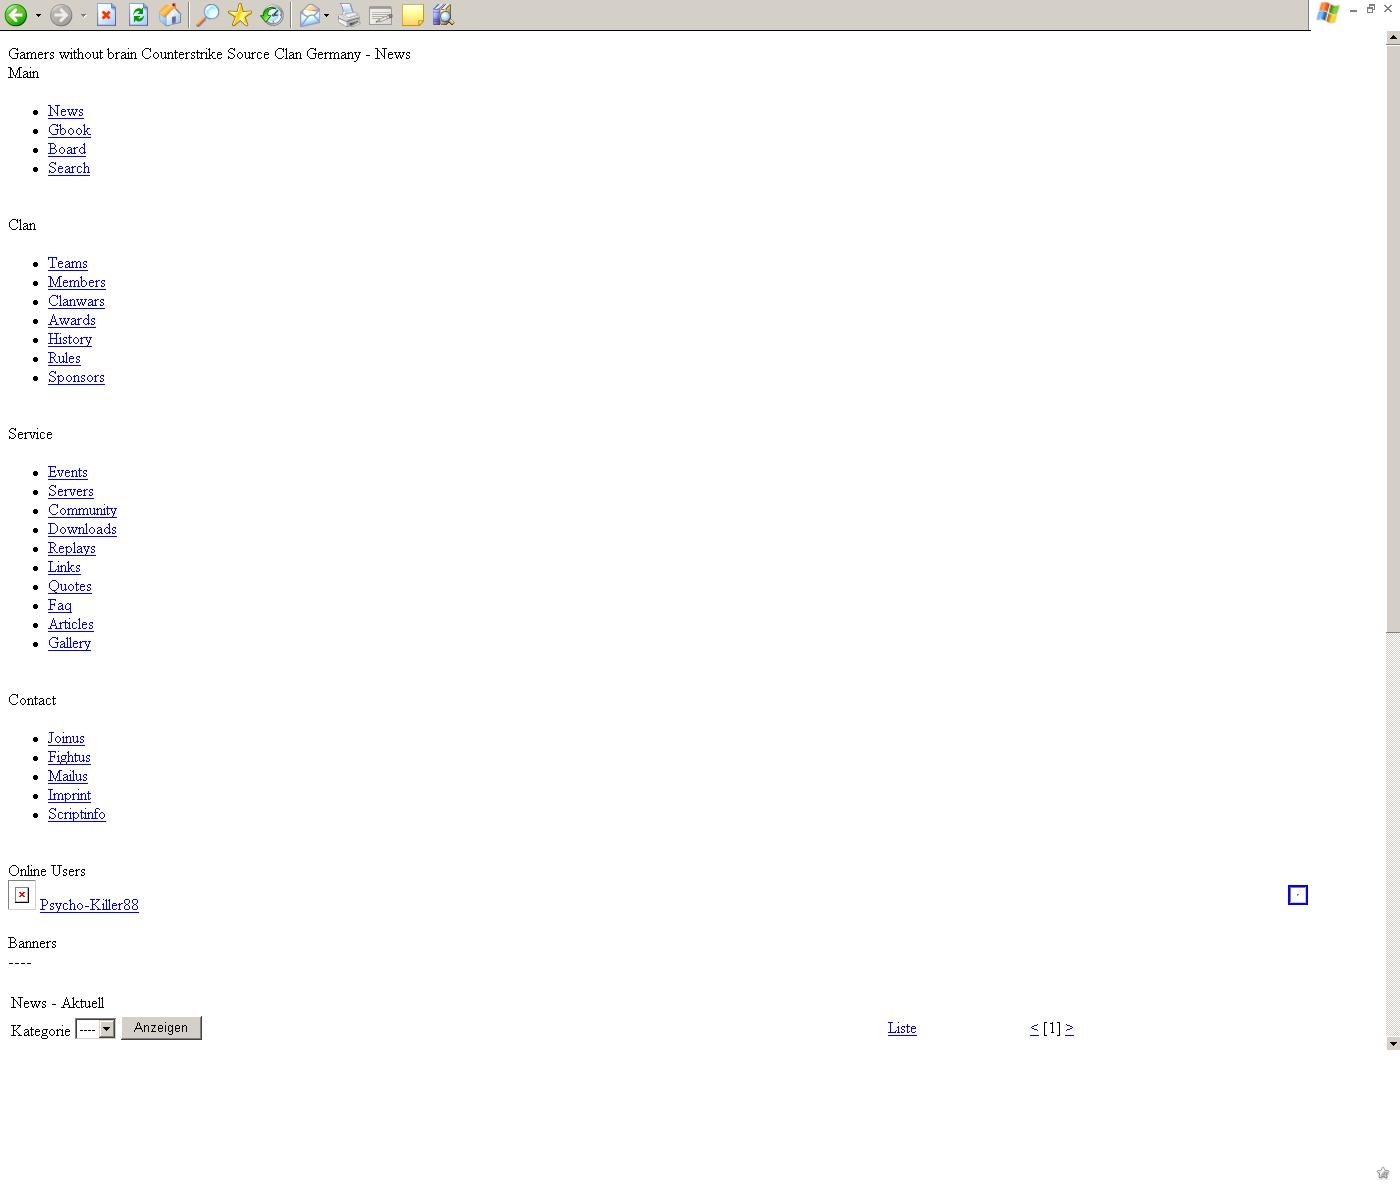Go to the browser Home page

point(170,15)
